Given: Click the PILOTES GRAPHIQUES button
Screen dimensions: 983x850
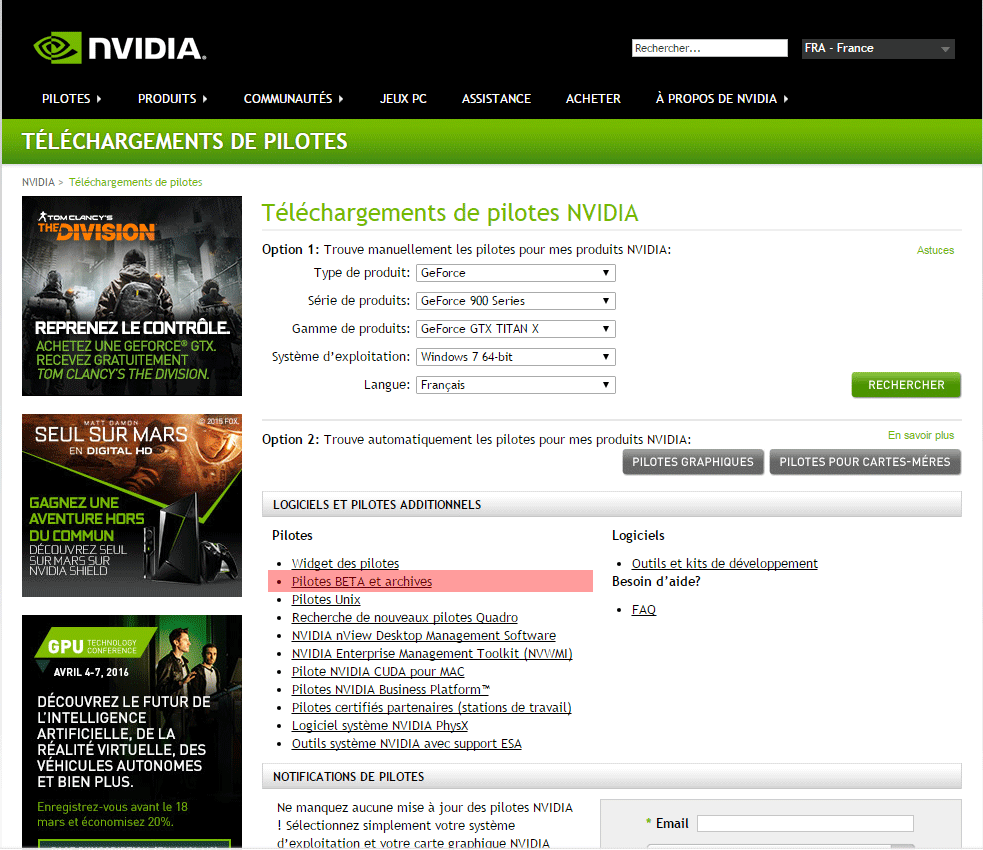Looking at the screenshot, I should click(693, 462).
